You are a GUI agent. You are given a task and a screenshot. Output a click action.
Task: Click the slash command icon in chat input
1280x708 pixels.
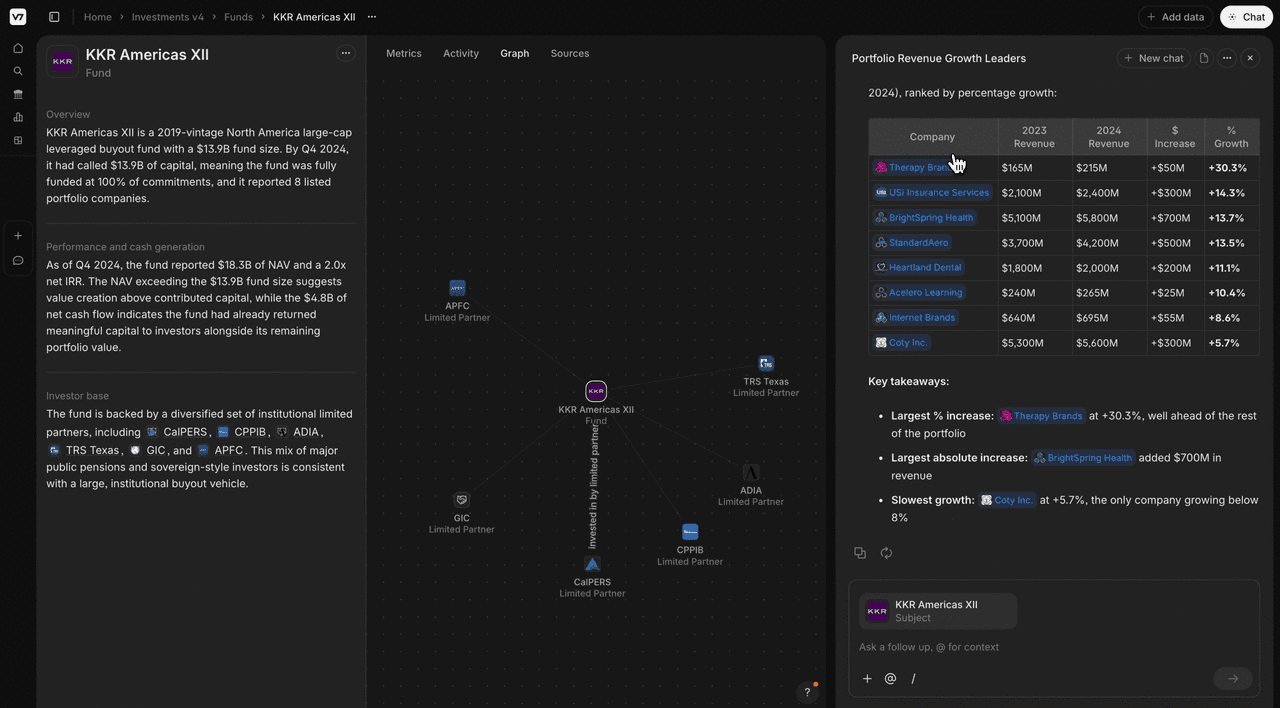[x=913, y=679]
